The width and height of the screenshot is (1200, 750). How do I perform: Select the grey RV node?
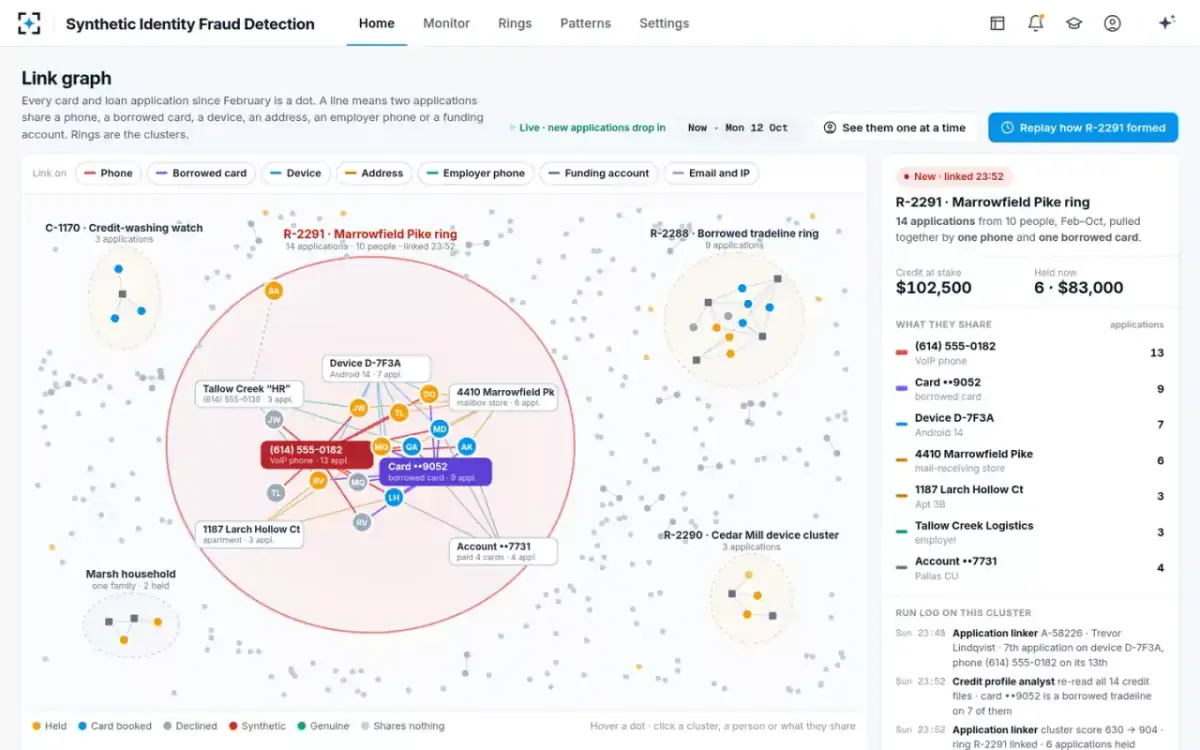pos(362,522)
